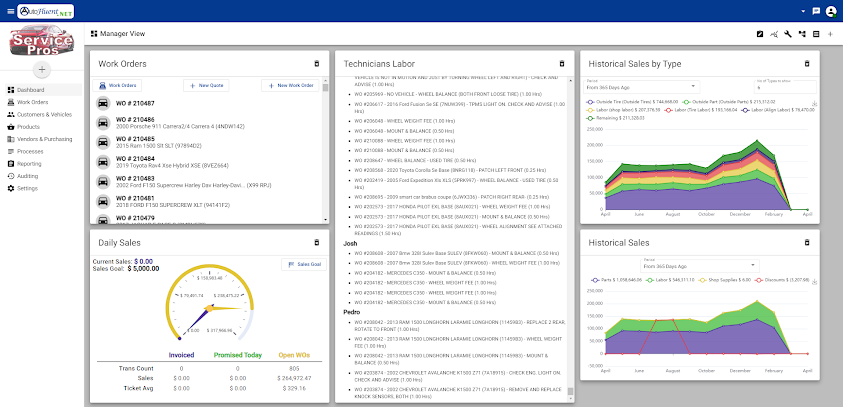This screenshot has width=843, height=407.
Task: Click the New Work Order button
Action: point(290,85)
